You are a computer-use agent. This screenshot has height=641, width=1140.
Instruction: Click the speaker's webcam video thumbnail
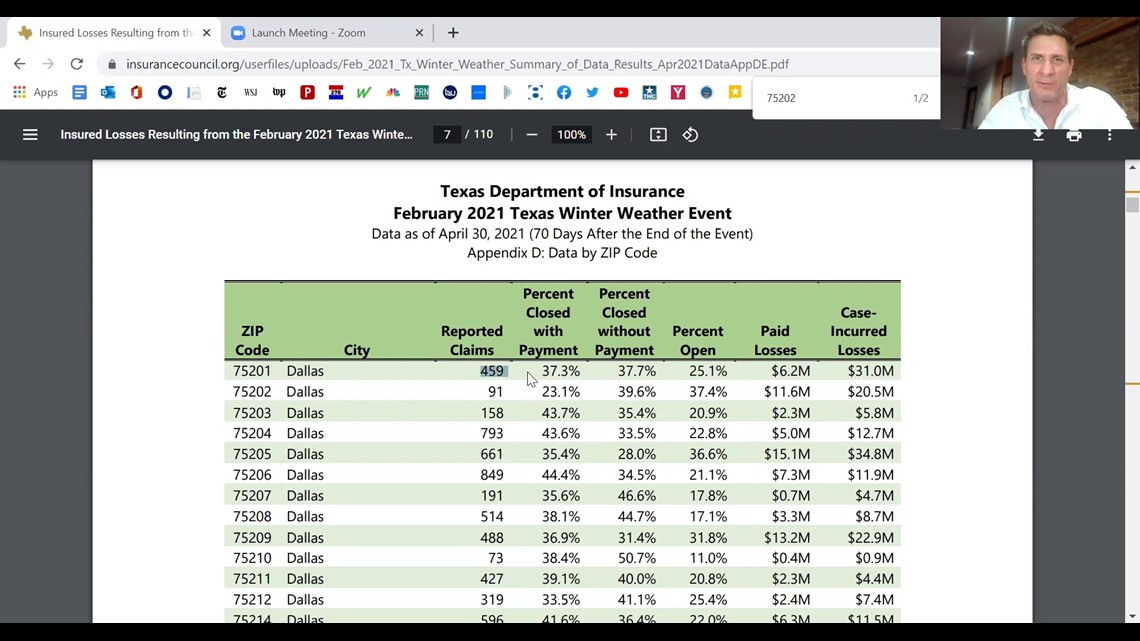point(1040,71)
